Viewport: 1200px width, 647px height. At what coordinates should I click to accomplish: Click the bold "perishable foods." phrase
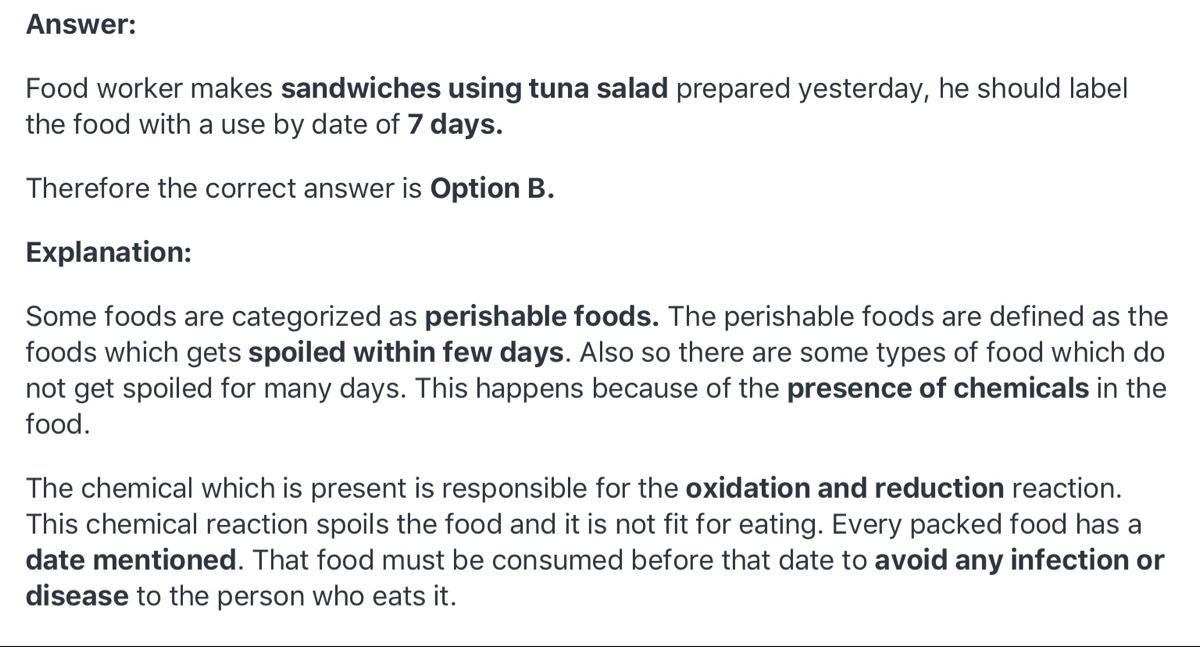tap(541, 317)
